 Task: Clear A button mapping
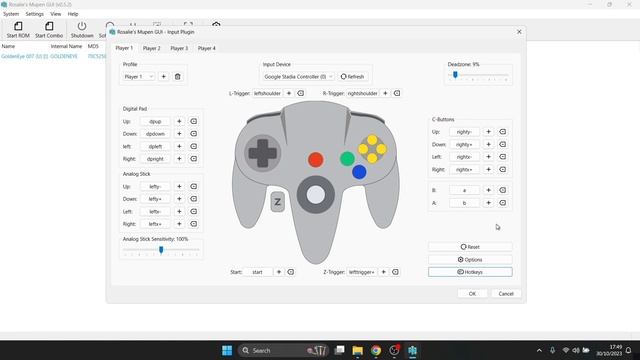click(502, 203)
